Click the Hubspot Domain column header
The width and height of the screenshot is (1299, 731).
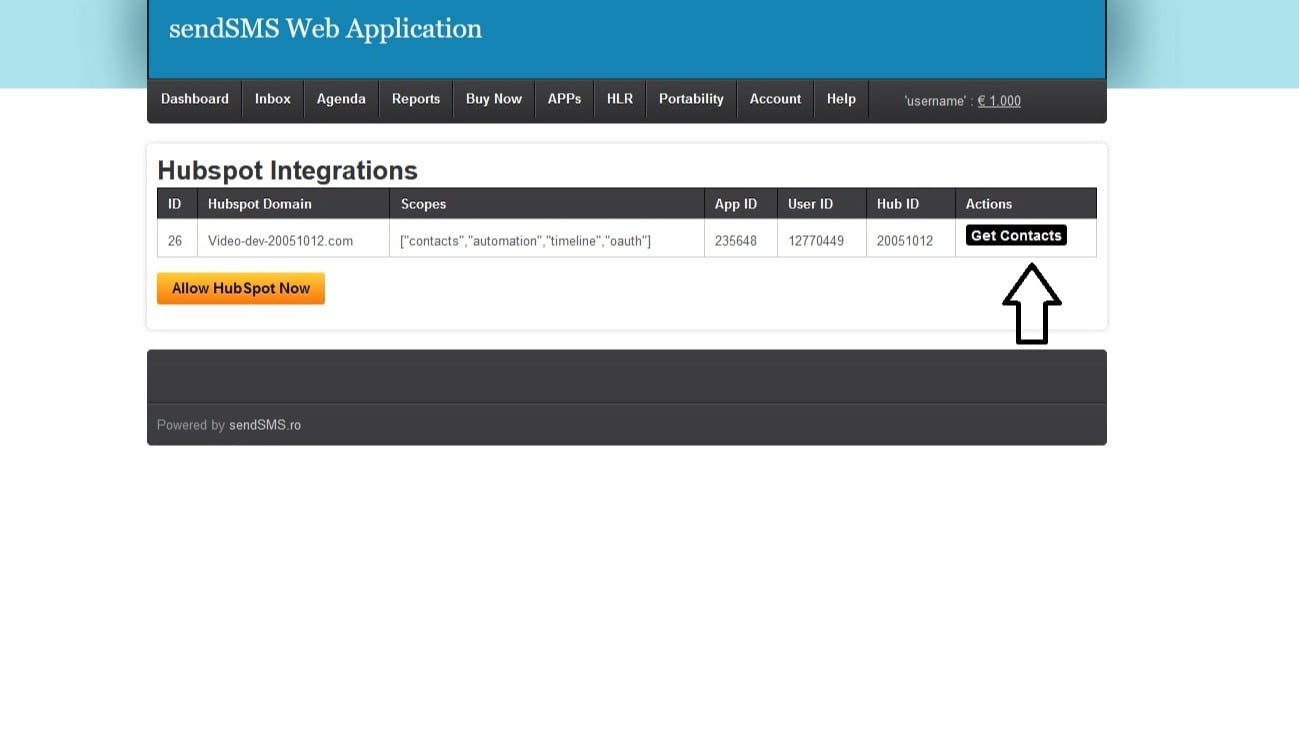260,204
